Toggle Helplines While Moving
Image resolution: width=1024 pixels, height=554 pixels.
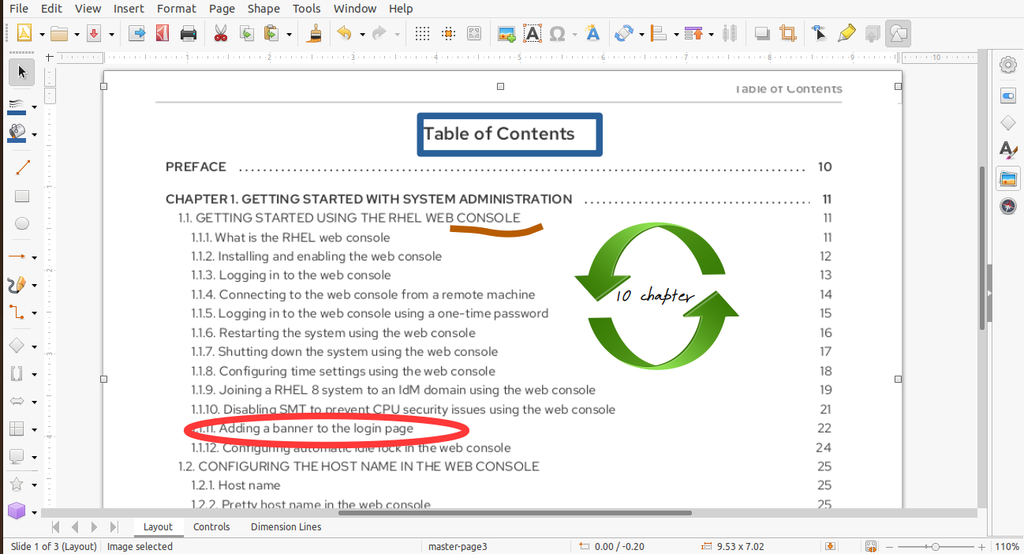click(449, 33)
